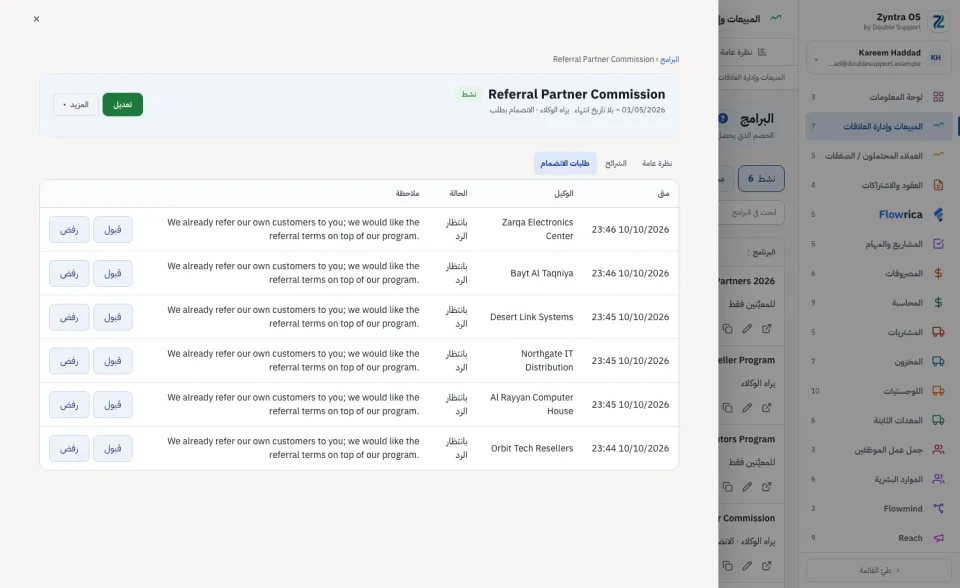This screenshot has height=588, width=960.
Task: Reject the Al Rayyan Computer House request
Action: tap(69, 405)
